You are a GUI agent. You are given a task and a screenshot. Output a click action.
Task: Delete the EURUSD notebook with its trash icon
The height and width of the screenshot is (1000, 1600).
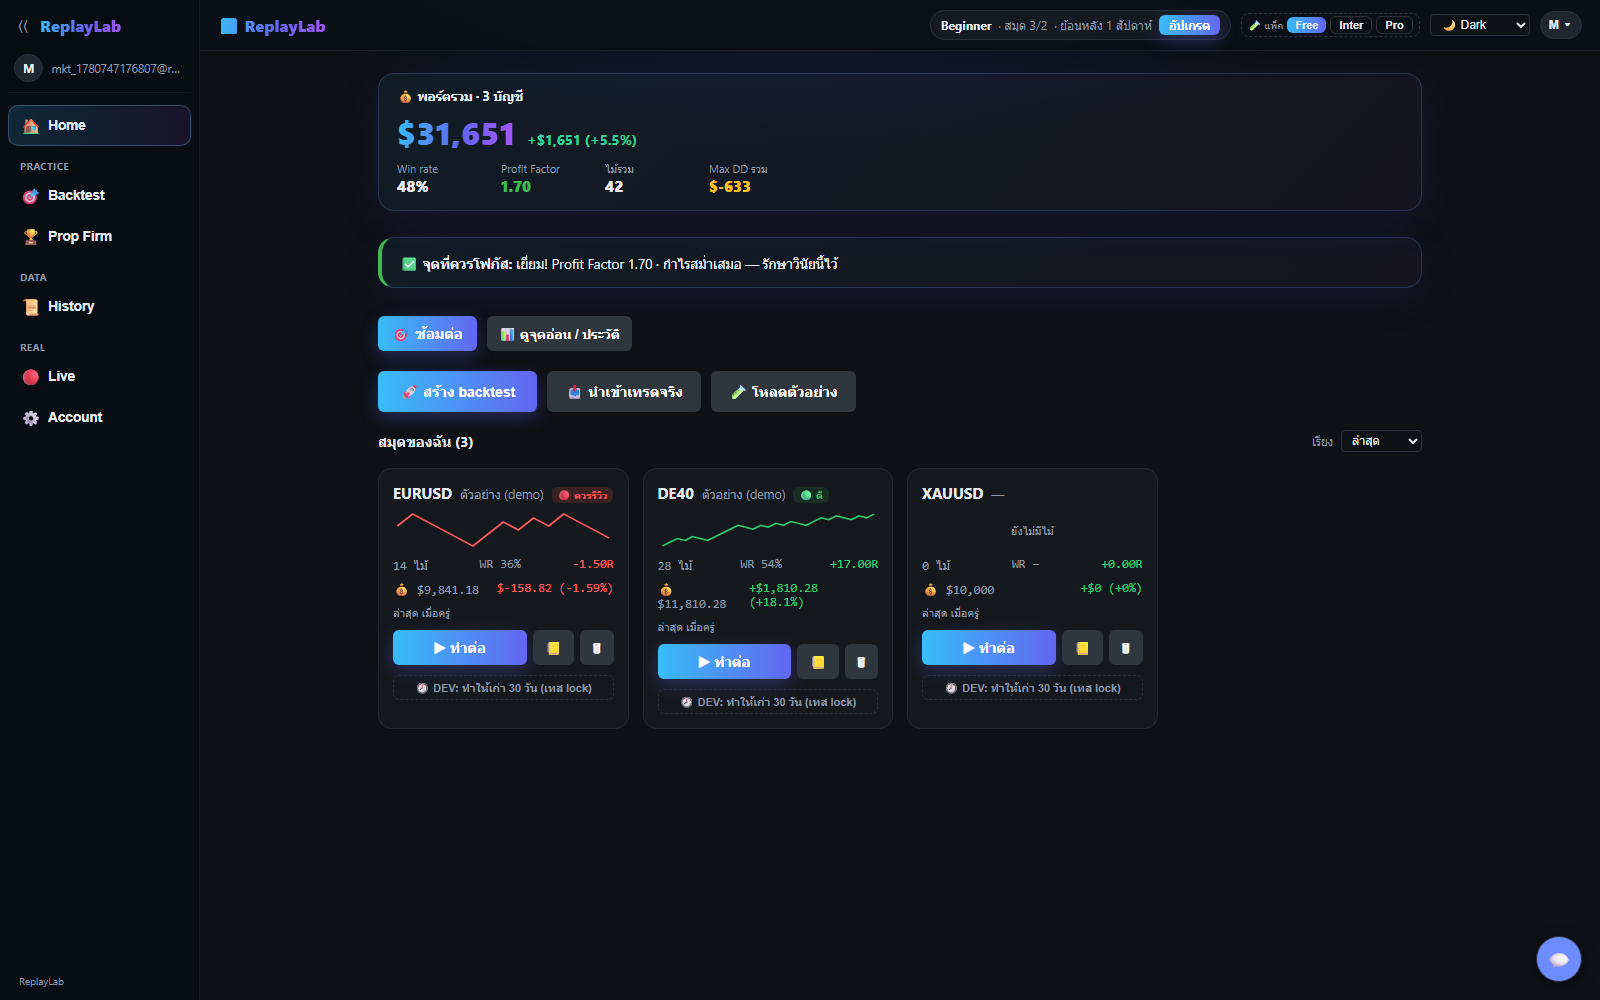(597, 648)
